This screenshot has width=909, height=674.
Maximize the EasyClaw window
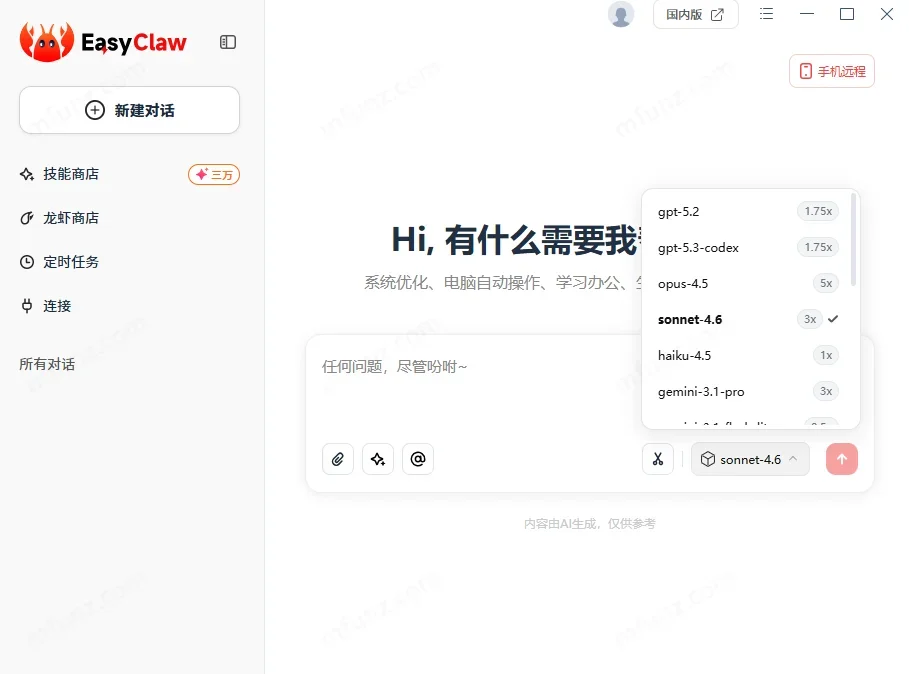(x=847, y=14)
